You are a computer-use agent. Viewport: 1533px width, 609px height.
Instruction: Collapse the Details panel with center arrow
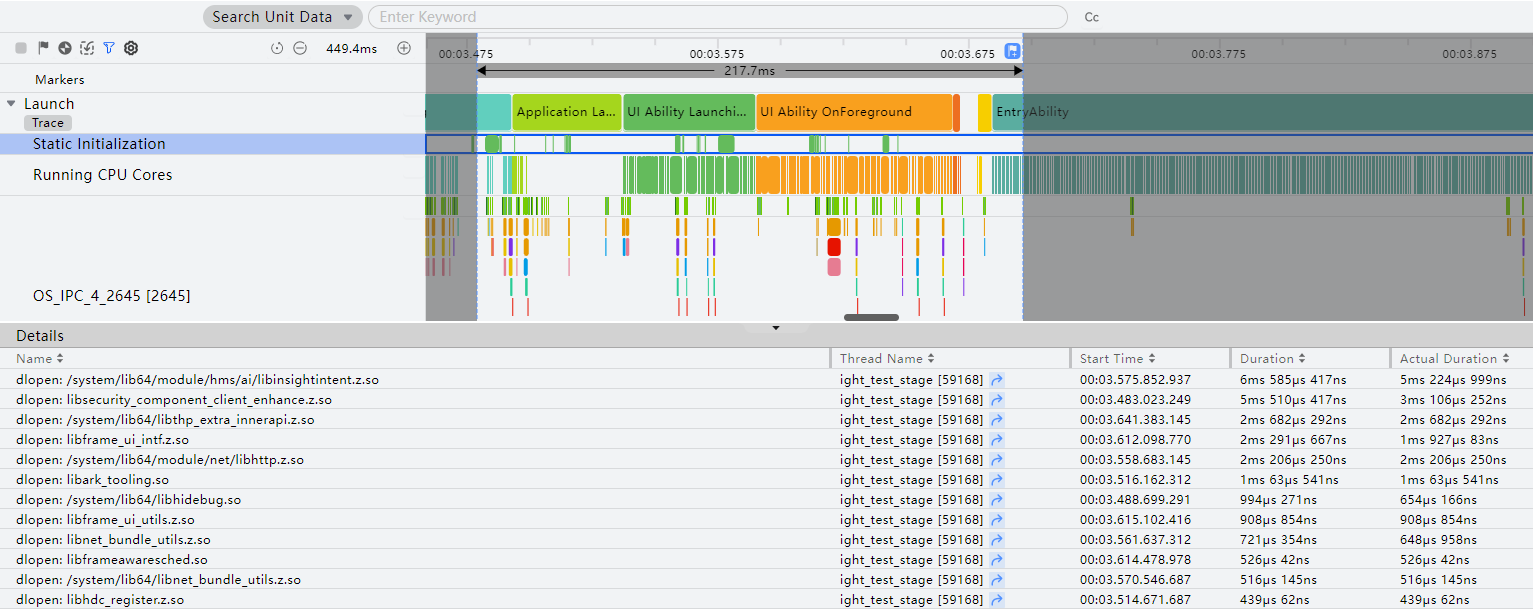pos(776,328)
